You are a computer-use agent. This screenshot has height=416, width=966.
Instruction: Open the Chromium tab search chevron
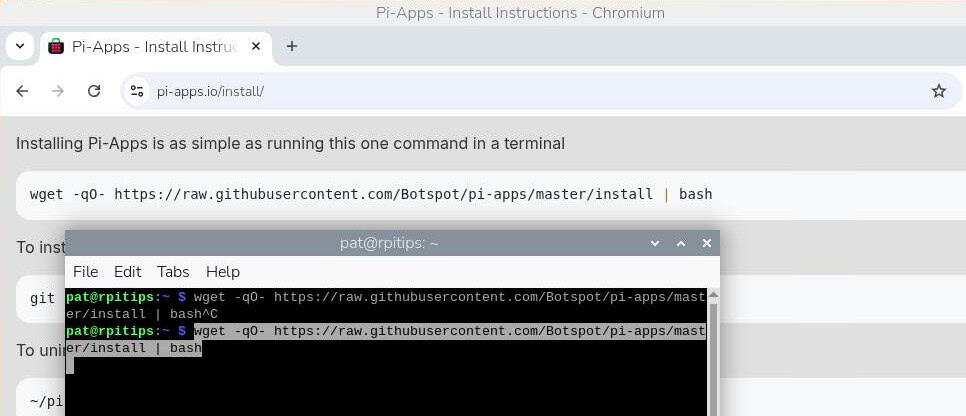pyautogui.click(x=20, y=46)
